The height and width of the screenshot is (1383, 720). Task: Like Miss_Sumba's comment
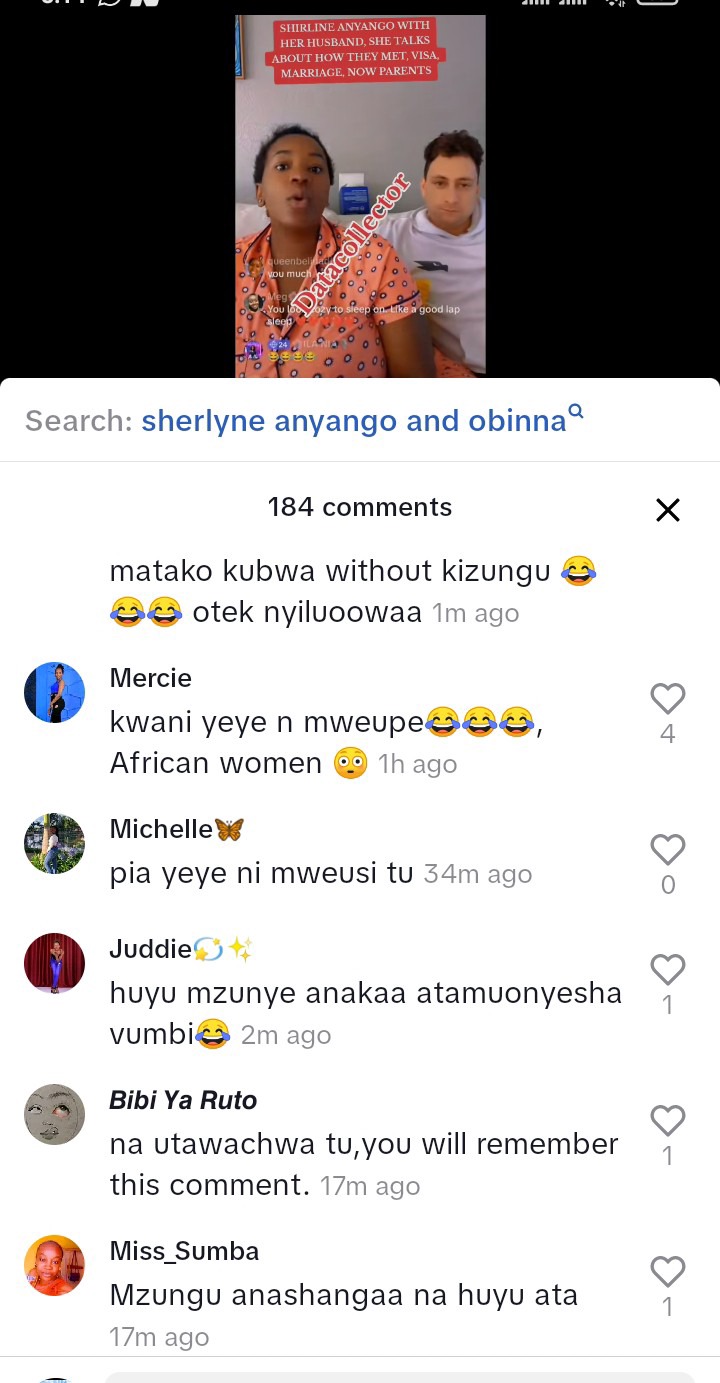point(668,1271)
